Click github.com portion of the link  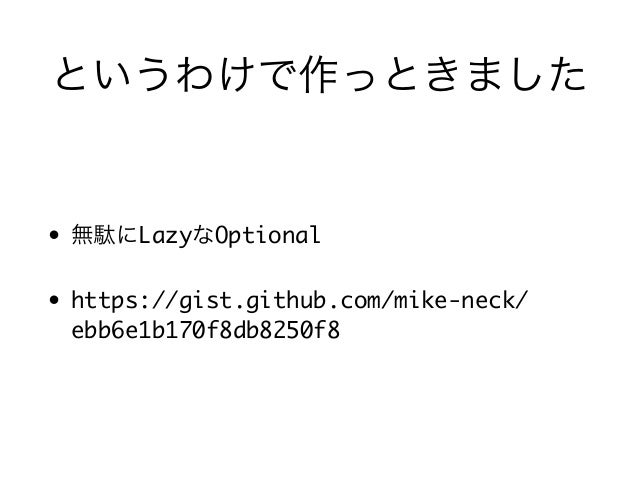pyautogui.click(x=314, y=301)
